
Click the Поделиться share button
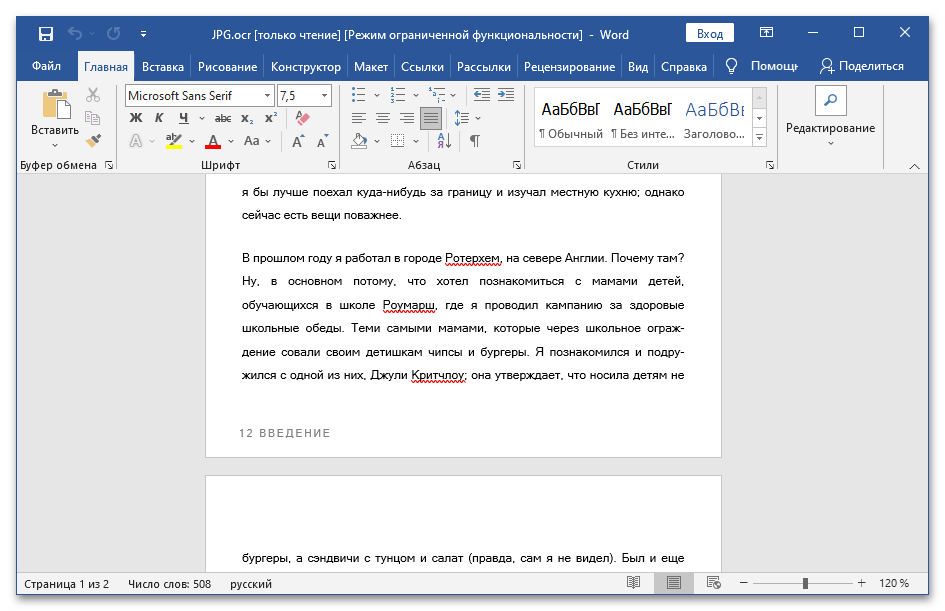pyautogui.click(x=862, y=66)
